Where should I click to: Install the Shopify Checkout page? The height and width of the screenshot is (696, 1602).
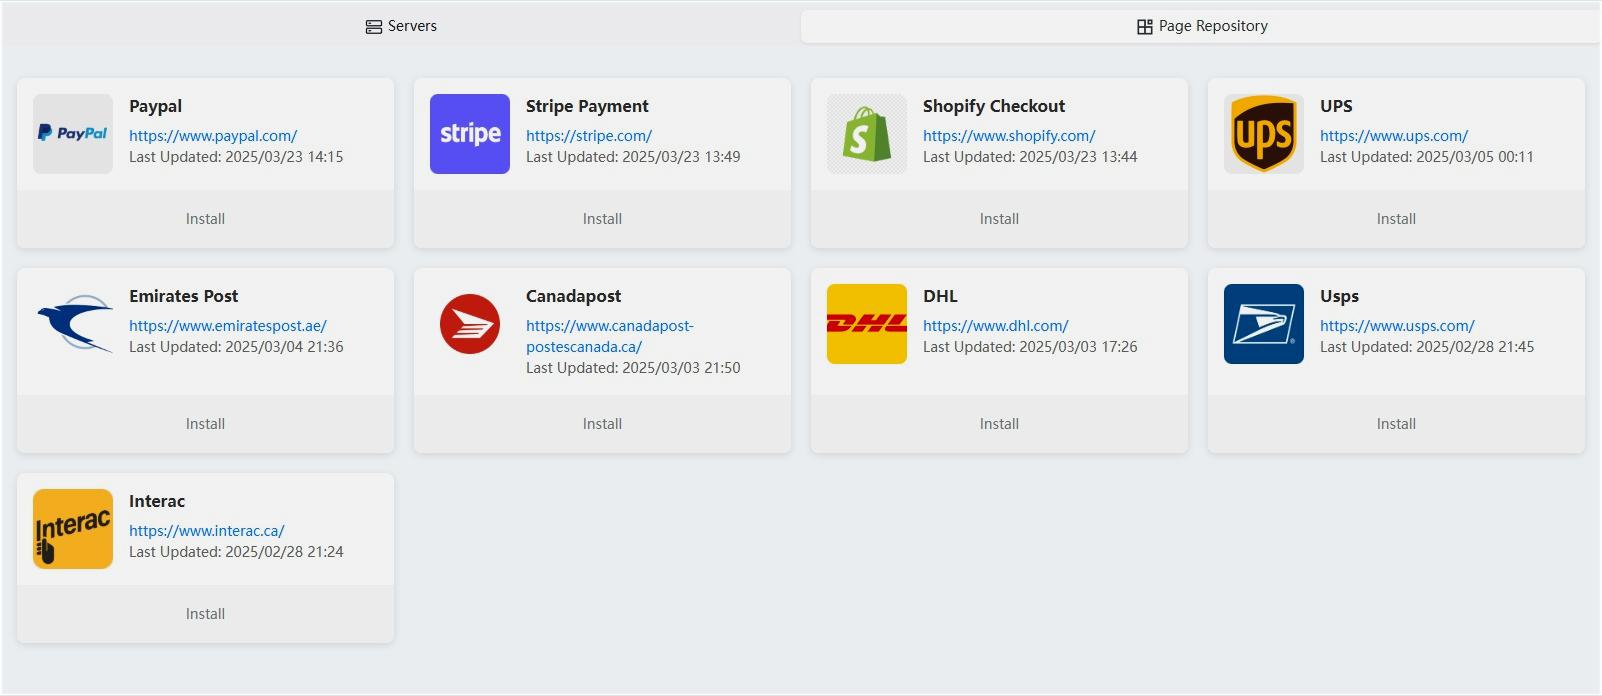coord(999,219)
